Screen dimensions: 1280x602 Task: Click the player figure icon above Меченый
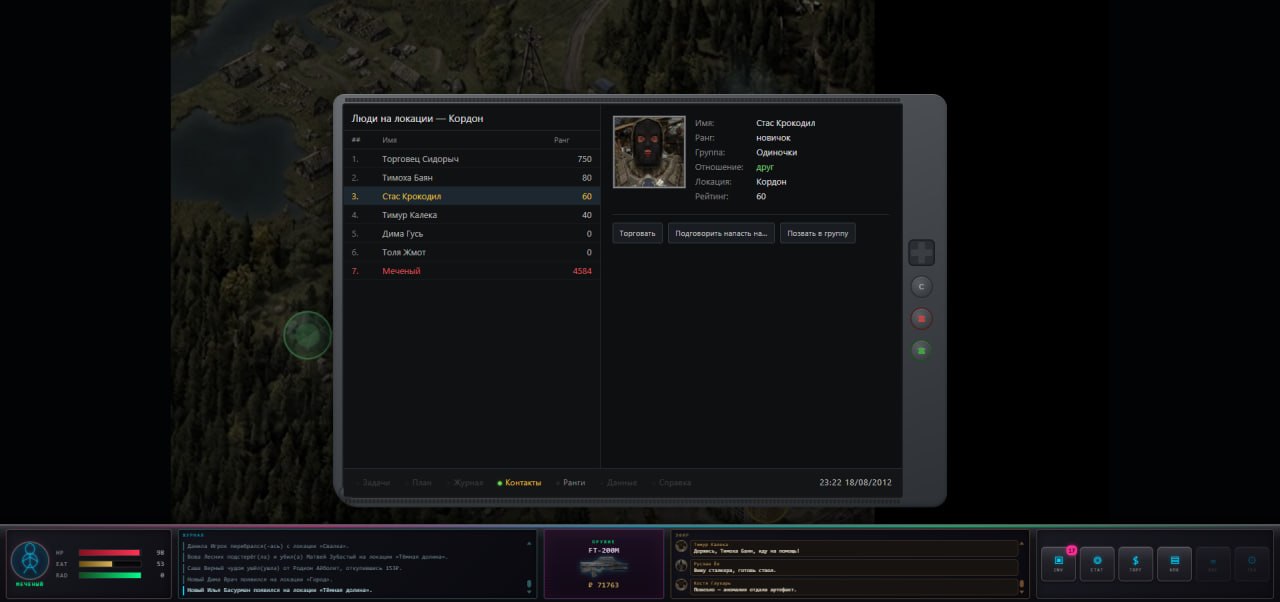coord(29,560)
